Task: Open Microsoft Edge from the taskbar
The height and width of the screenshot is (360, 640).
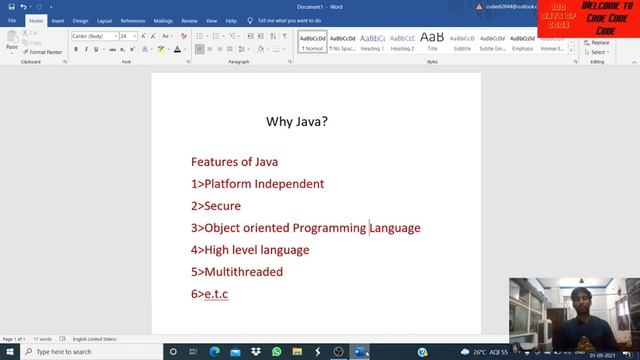Action: pyautogui.click(x=214, y=351)
